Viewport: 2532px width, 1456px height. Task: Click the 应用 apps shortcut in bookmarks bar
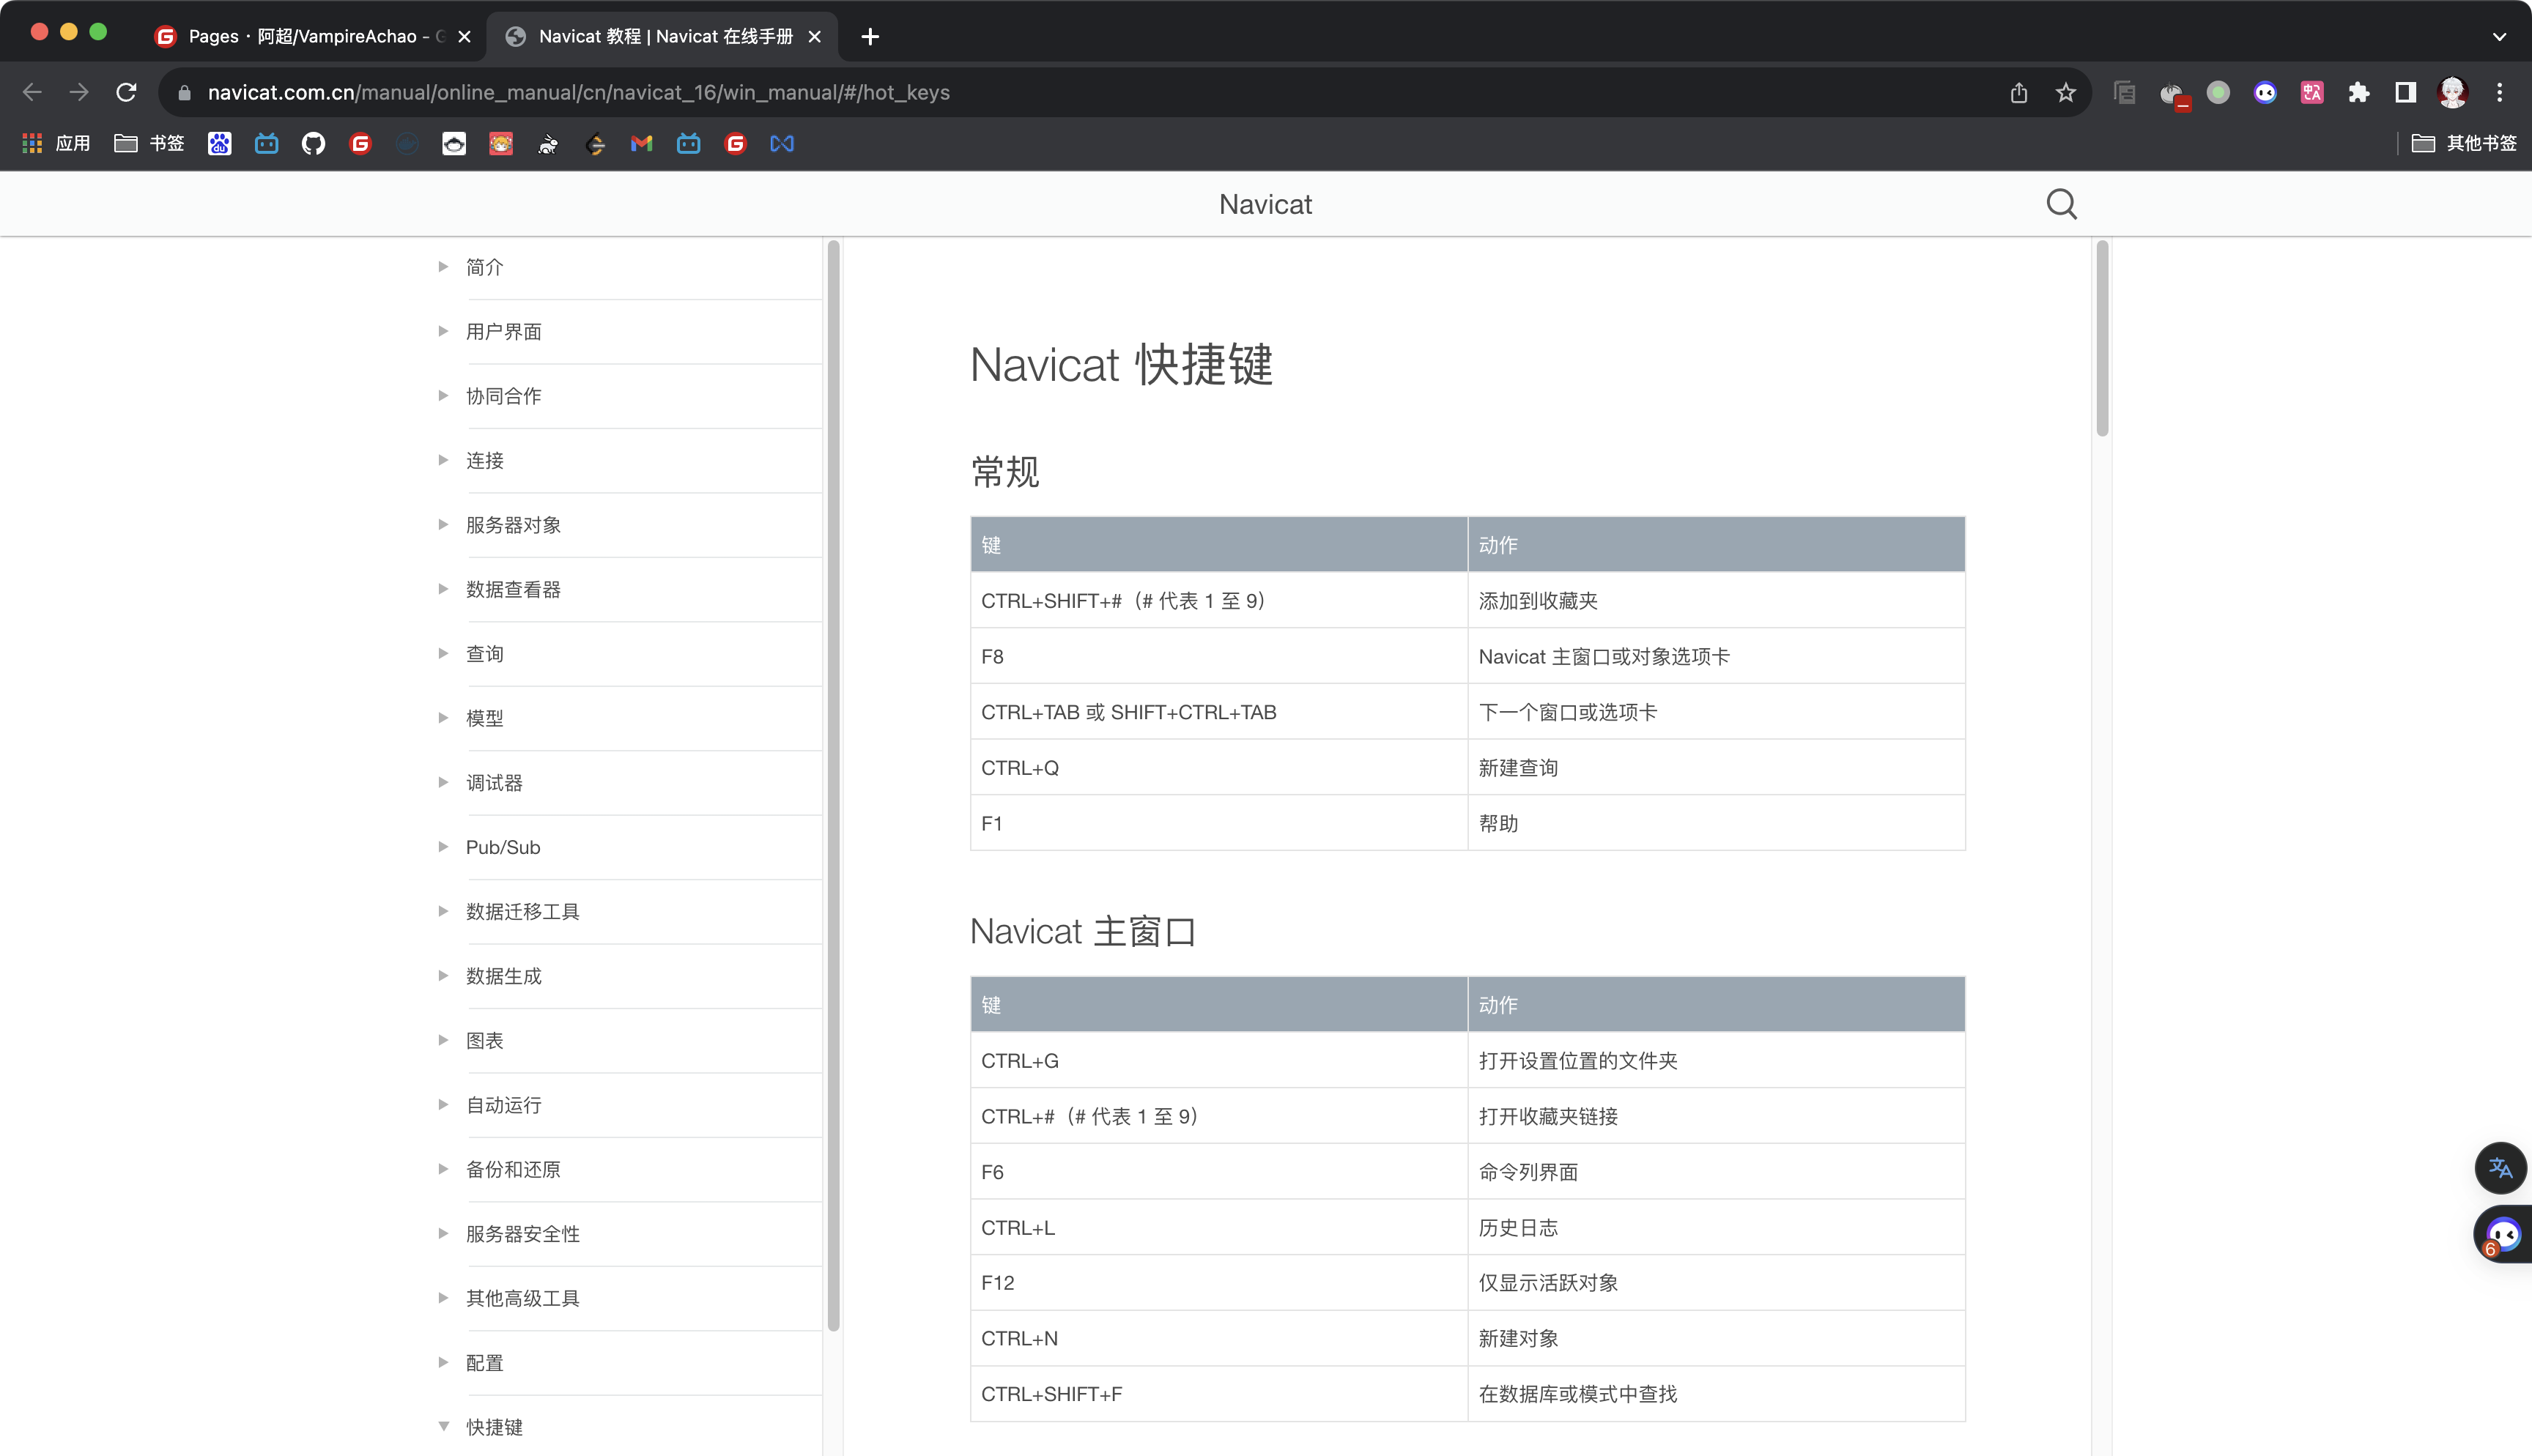pyautogui.click(x=57, y=144)
